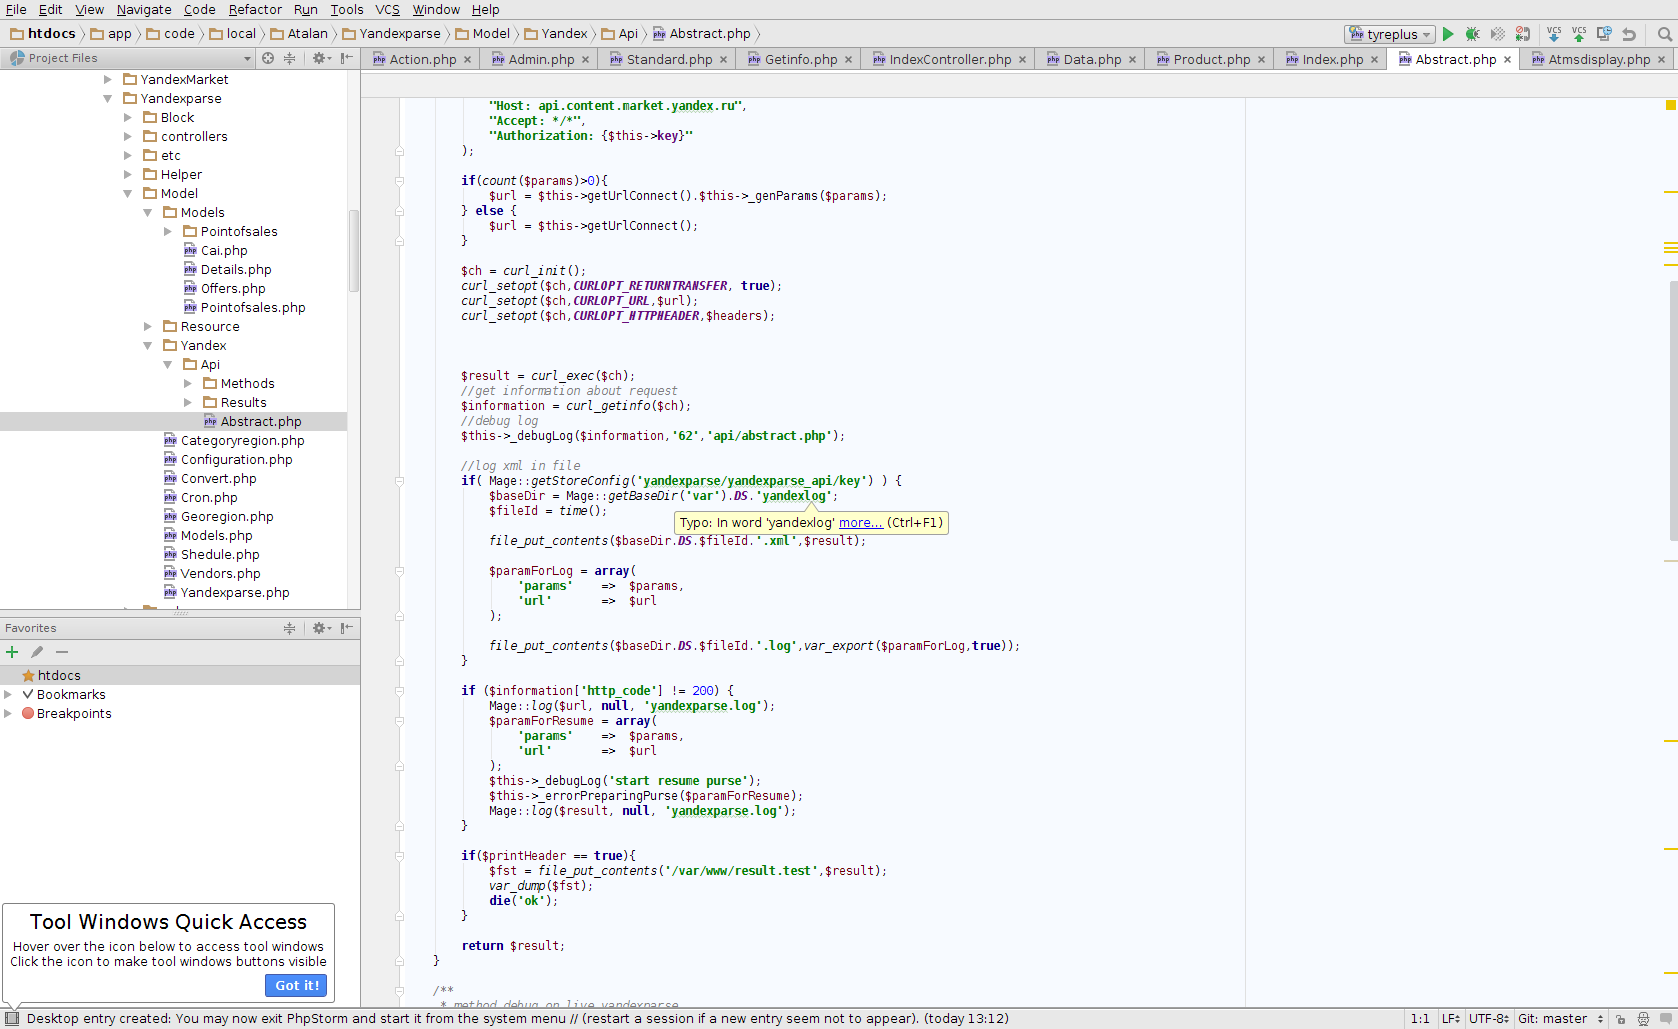Expand the Breakpoints favorites node
Screen dimensions: 1678x1029
click(8, 714)
